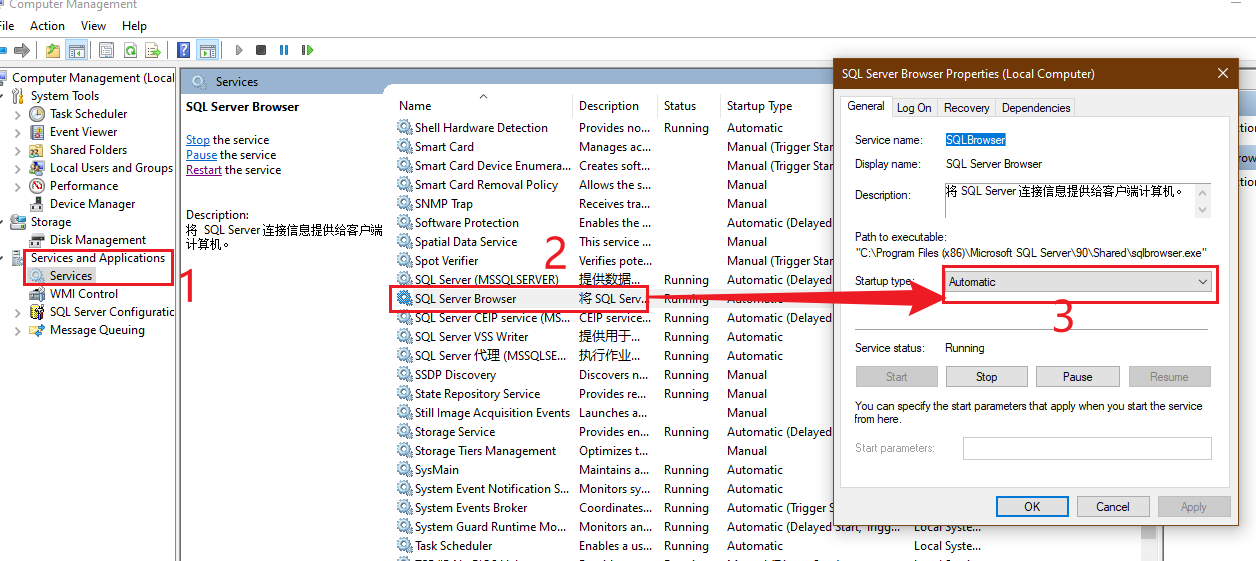Switch to the Recovery tab

[967, 108]
